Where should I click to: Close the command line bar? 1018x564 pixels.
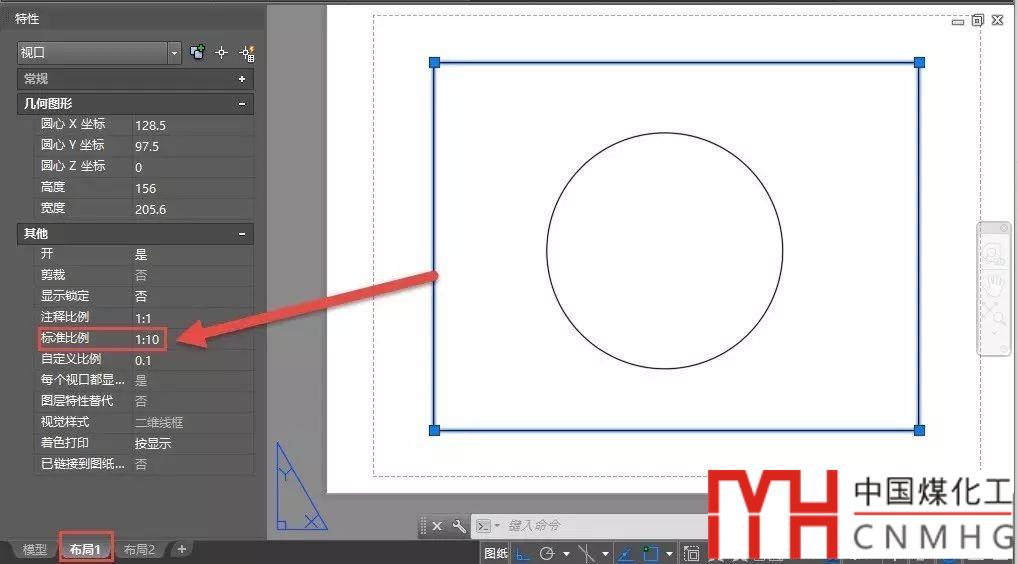pos(437,526)
